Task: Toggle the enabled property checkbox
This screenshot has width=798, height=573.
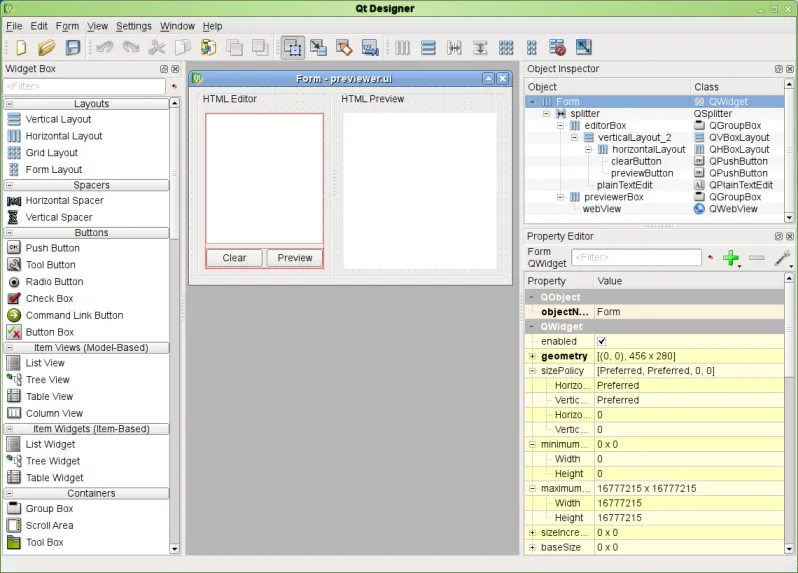Action: click(x=602, y=341)
